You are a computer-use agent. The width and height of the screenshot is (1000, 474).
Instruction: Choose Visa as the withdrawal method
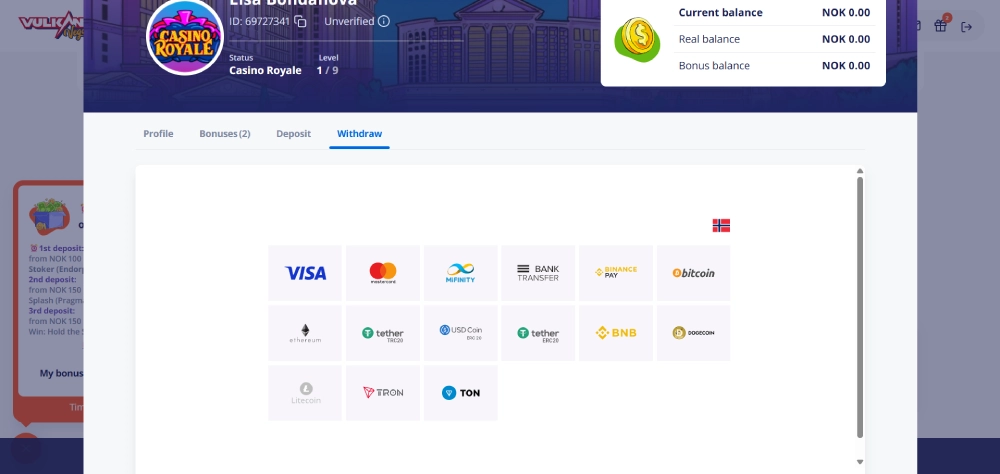pyautogui.click(x=305, y=273)
